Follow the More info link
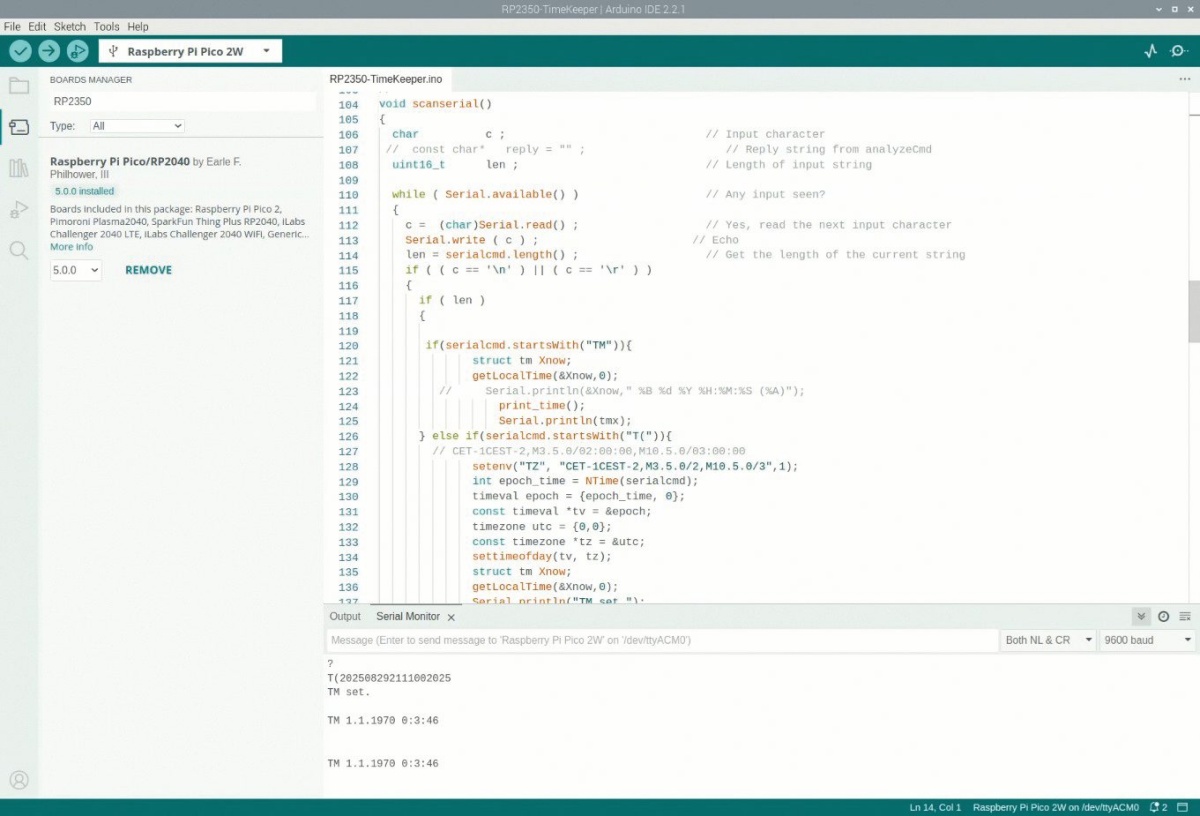Screen dimensions: 1200x816 (71, 247)
